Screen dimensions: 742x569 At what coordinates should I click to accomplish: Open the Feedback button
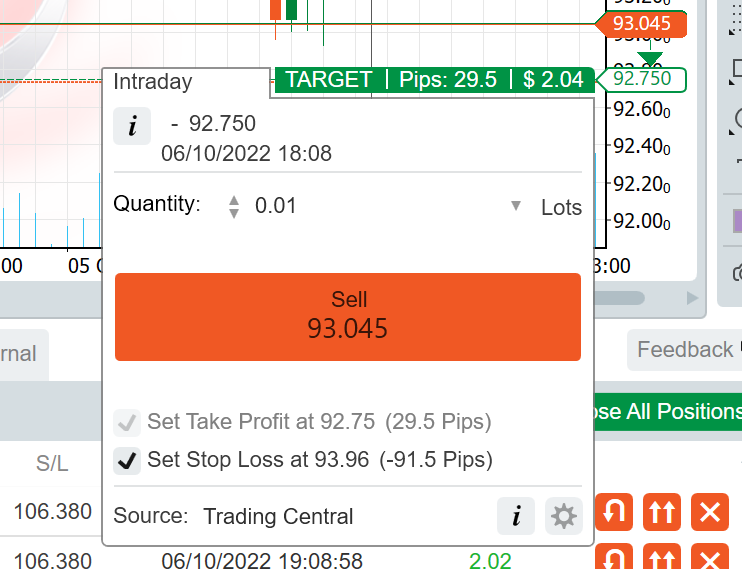[x=685, y=350]
